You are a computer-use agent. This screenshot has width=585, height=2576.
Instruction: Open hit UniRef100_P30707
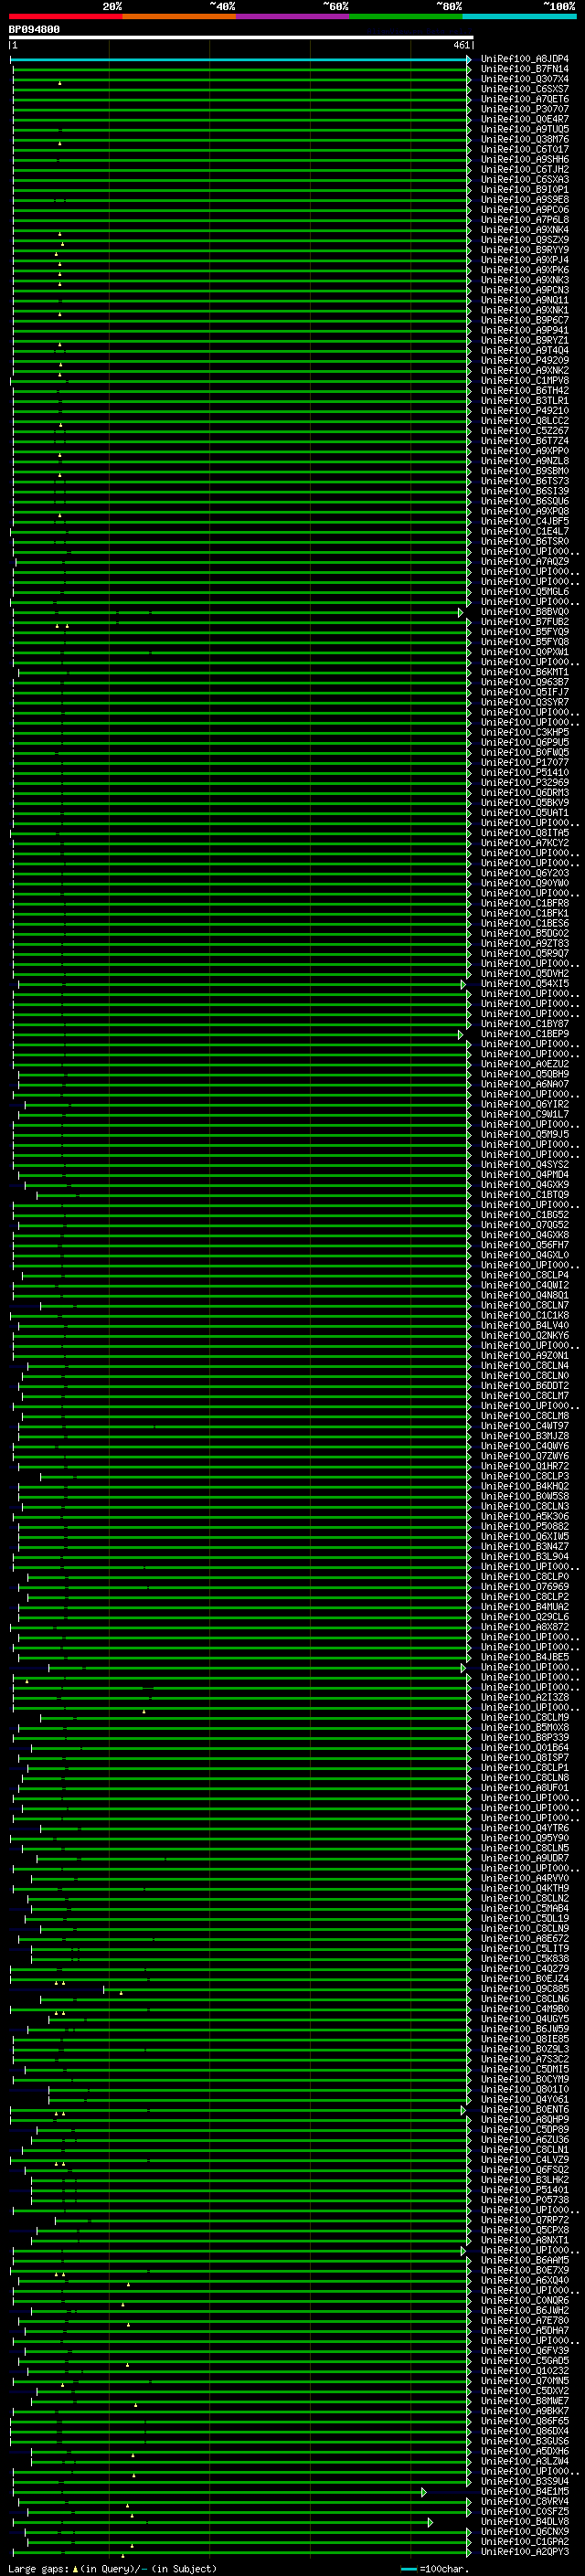point(524,109)
